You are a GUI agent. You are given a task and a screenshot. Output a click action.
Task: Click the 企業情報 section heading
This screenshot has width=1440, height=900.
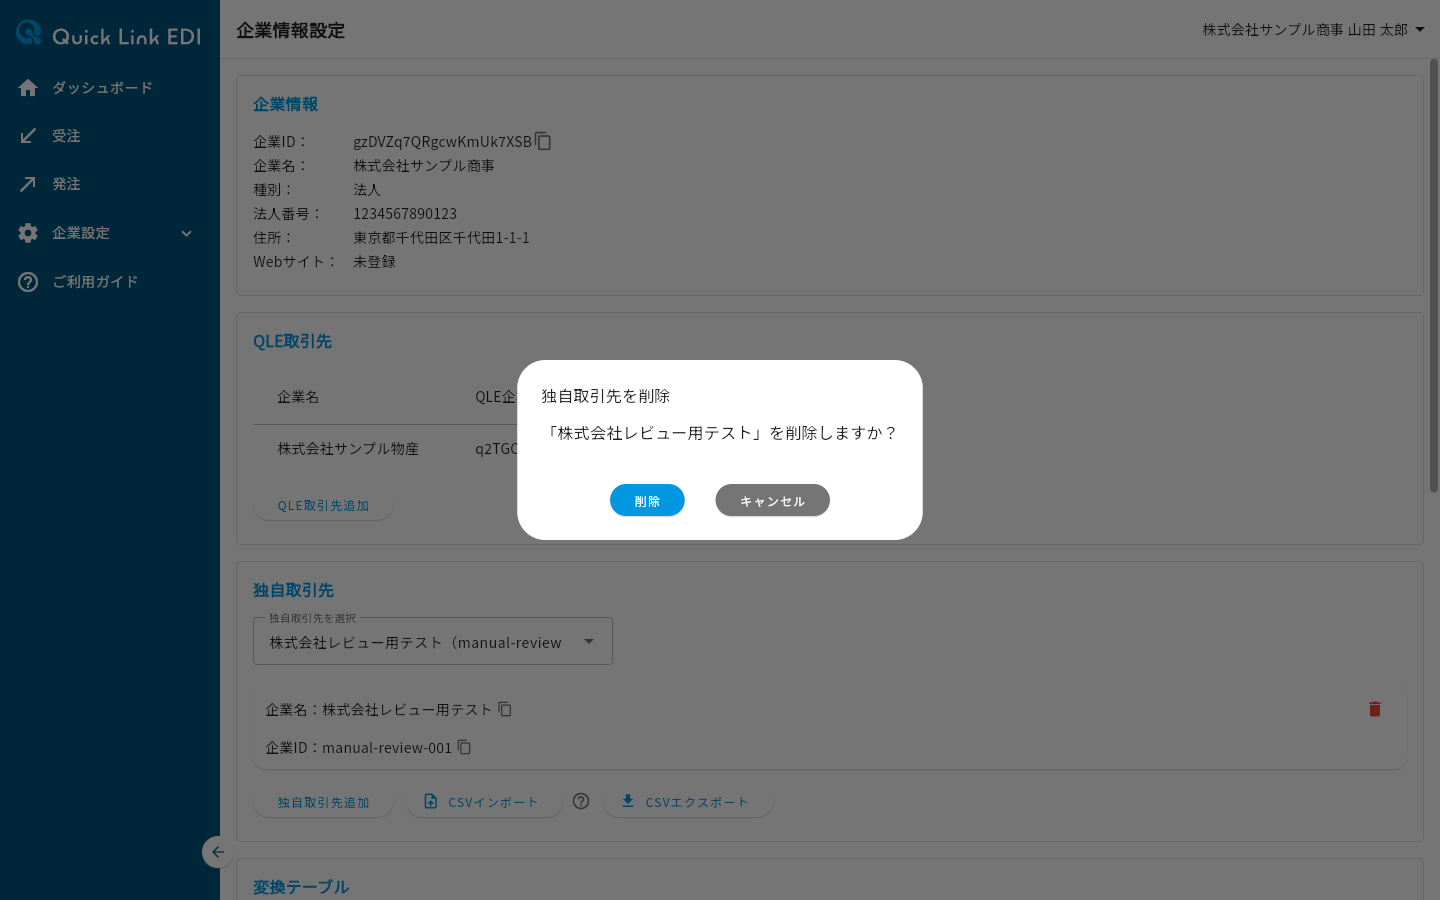(x=285, y=104)
